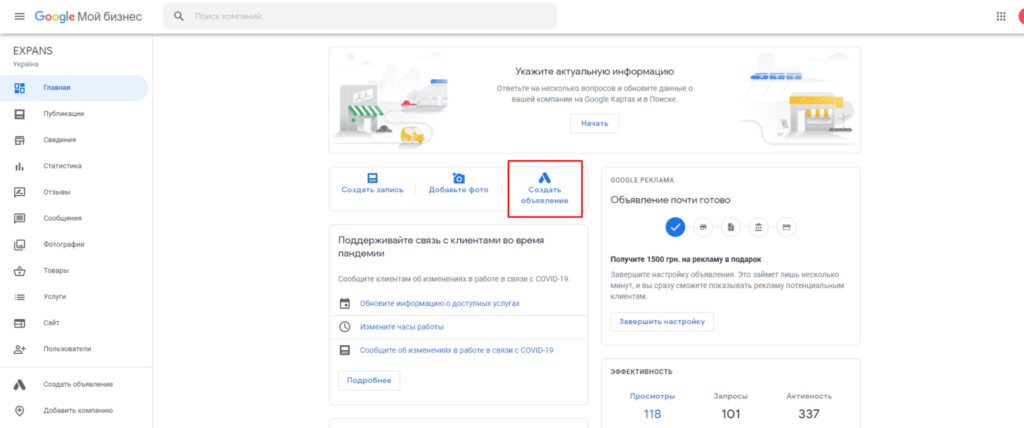1024x428 pixels.
Task: Click Создать объявление shortcut card
Action: 545,189
